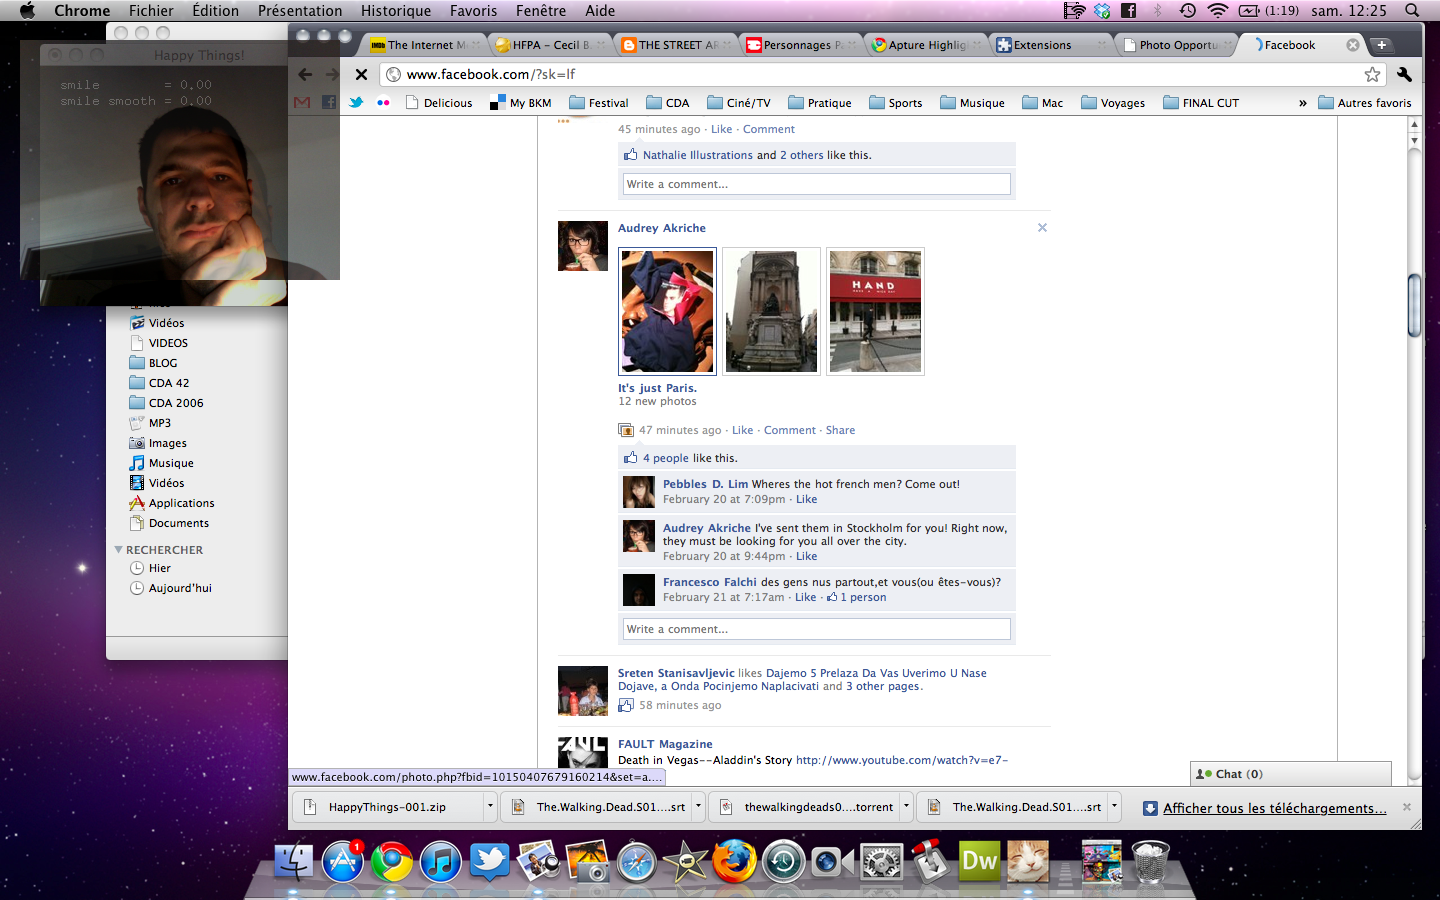
Task: Switch to the Extensions tab
Action: click(x=1042, y=45)
